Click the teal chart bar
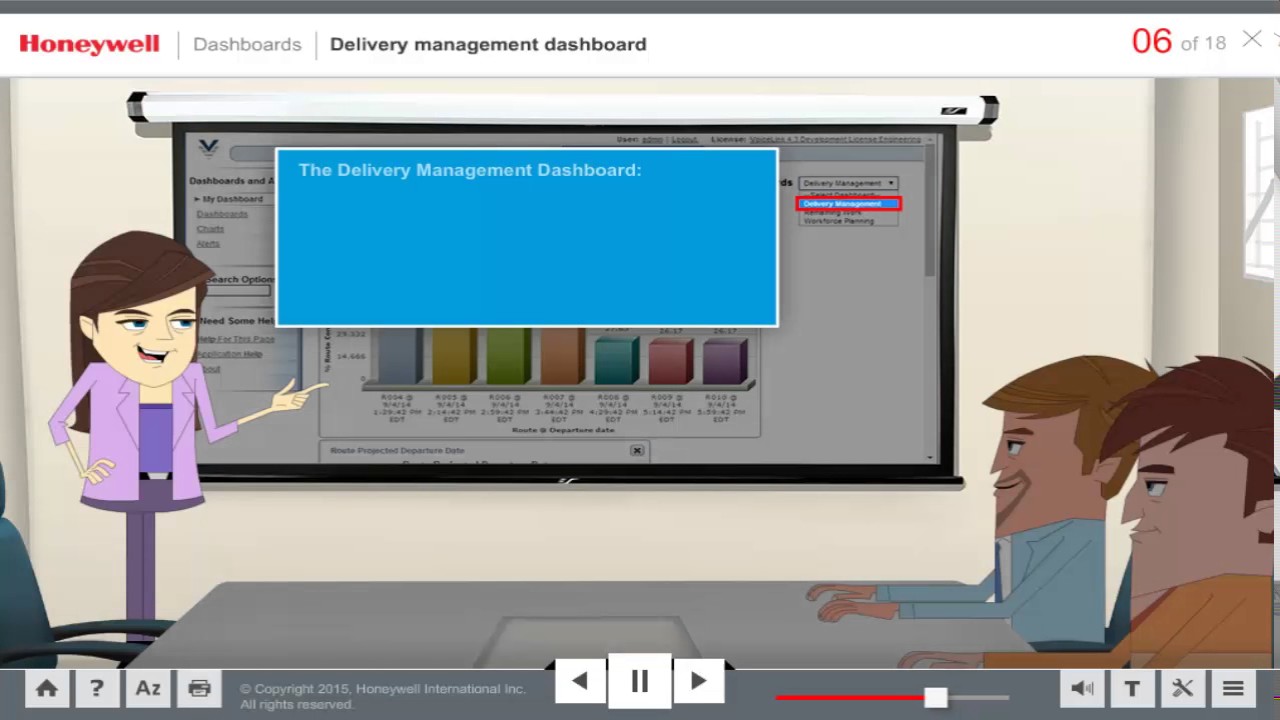 pyautogui.click(x=616, y=360)
